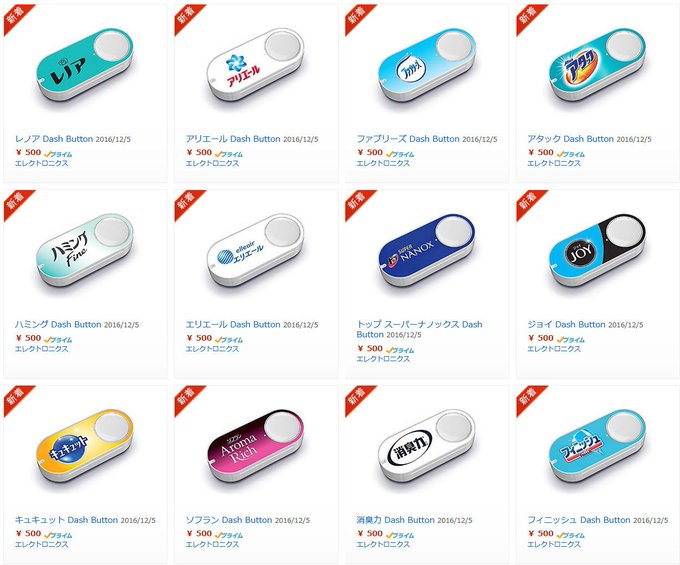Image resolution: width=680 pixels, height=565 pixels.
Task: Click the プライム badge under アリエール
Action: click(229, 154)
